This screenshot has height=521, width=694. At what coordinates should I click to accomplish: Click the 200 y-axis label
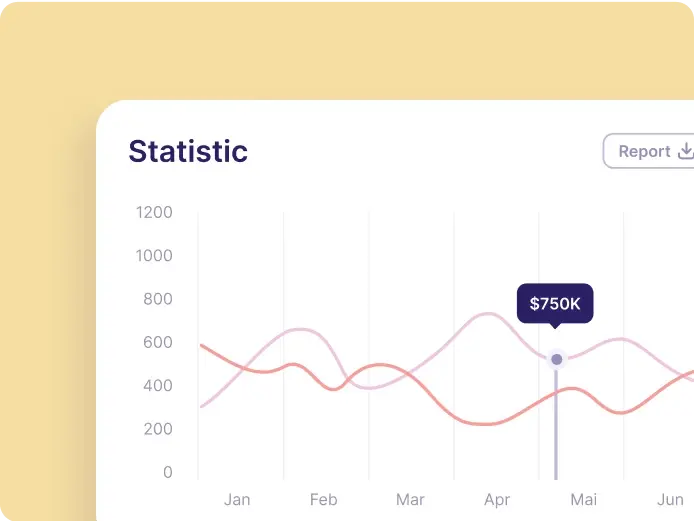point(158,429)
